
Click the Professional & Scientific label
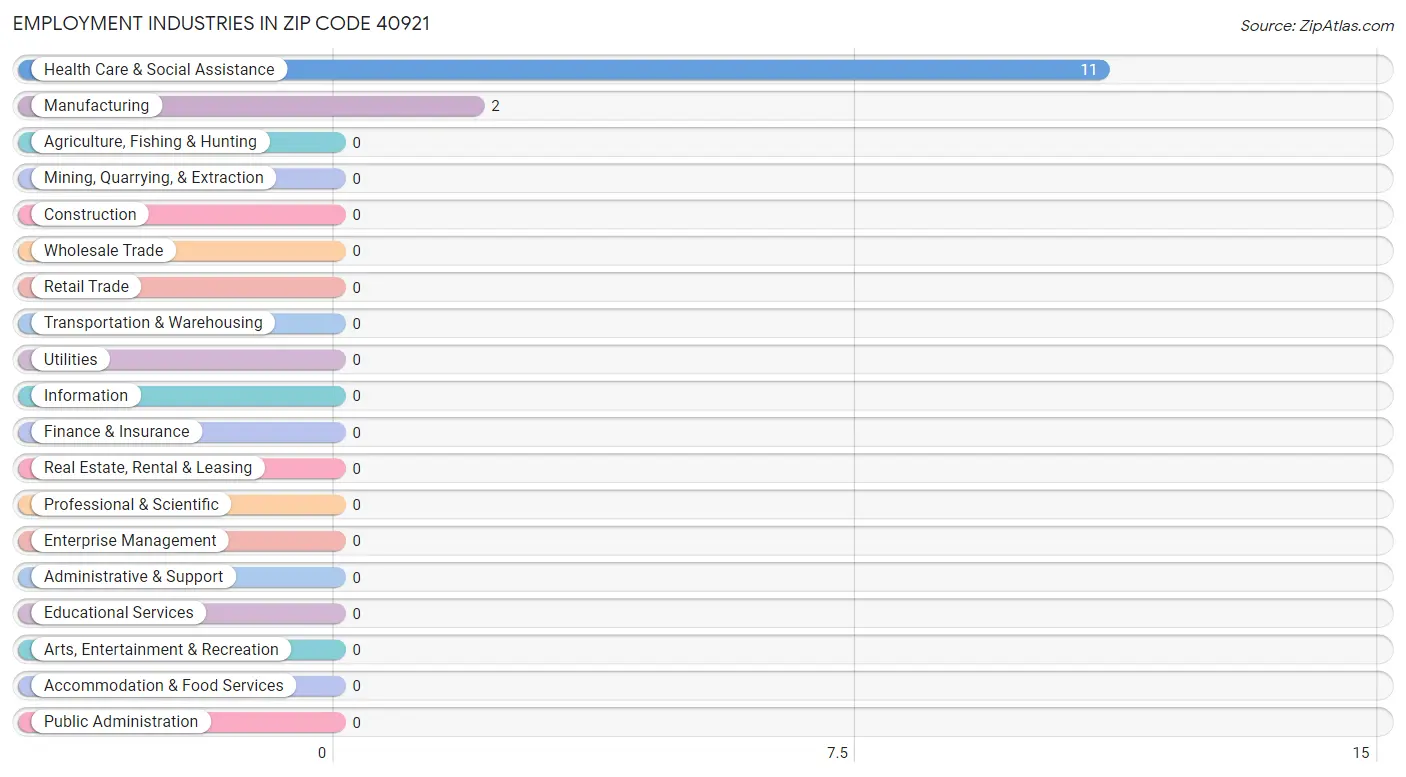(x=131, y=504)
